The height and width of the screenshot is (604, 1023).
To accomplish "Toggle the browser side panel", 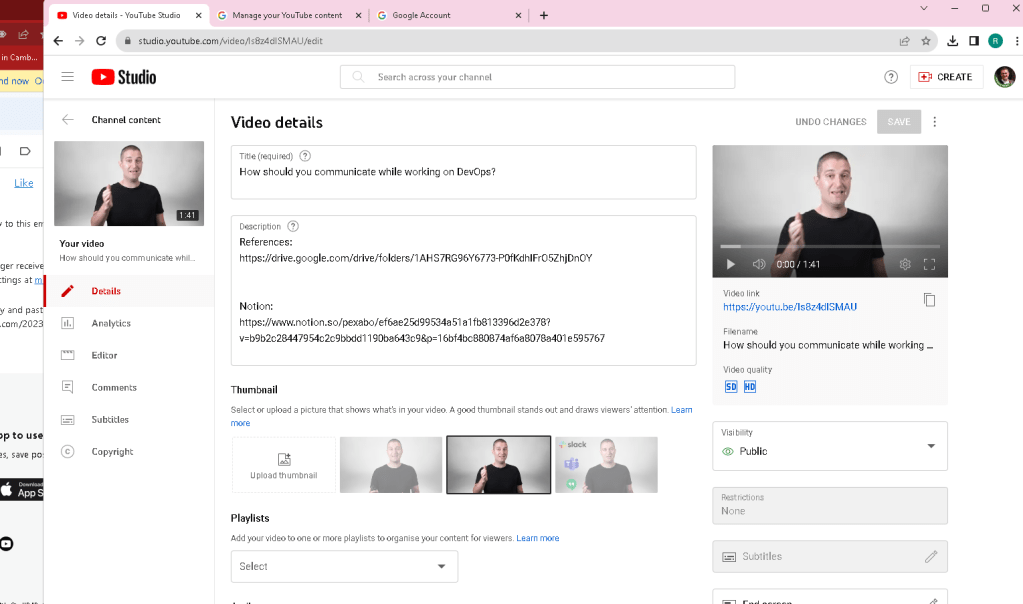I will pos(973,41).
